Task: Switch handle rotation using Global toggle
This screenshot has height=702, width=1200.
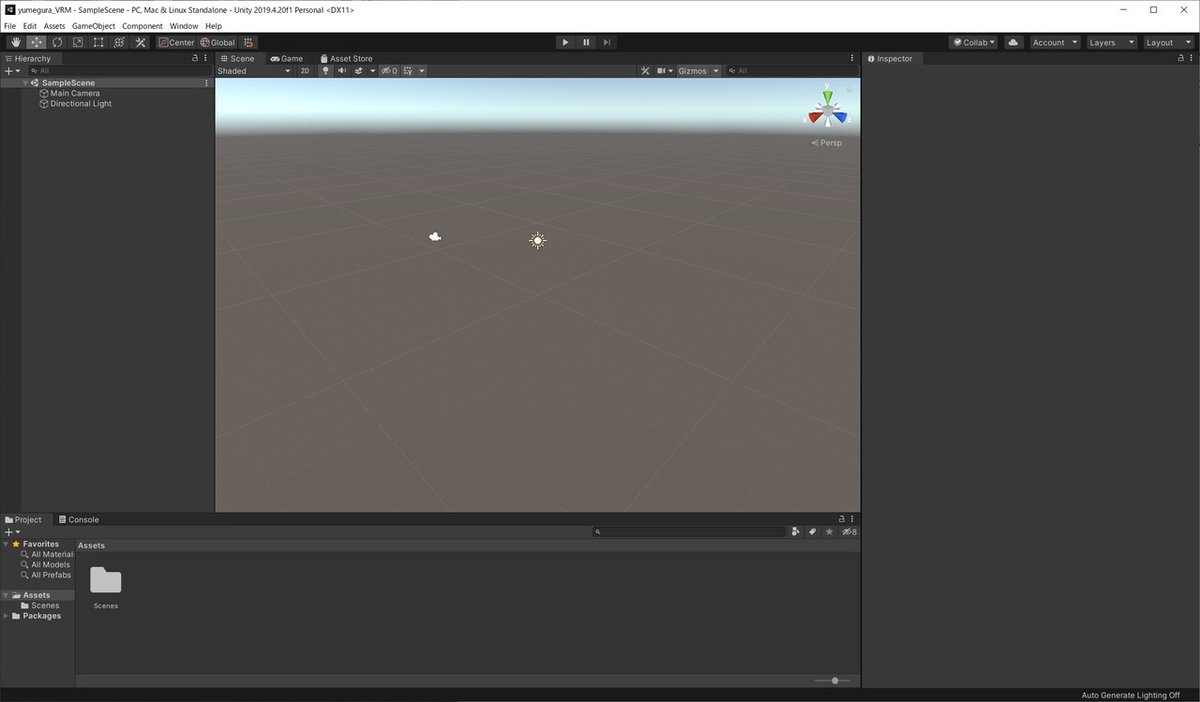Action: (218, 42)
